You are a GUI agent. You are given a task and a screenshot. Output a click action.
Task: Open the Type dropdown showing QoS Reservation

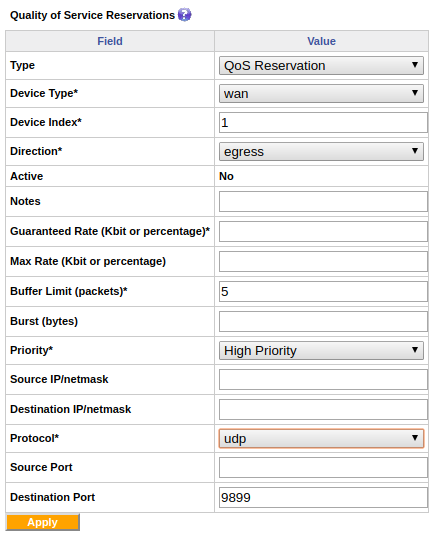point(321,66)
